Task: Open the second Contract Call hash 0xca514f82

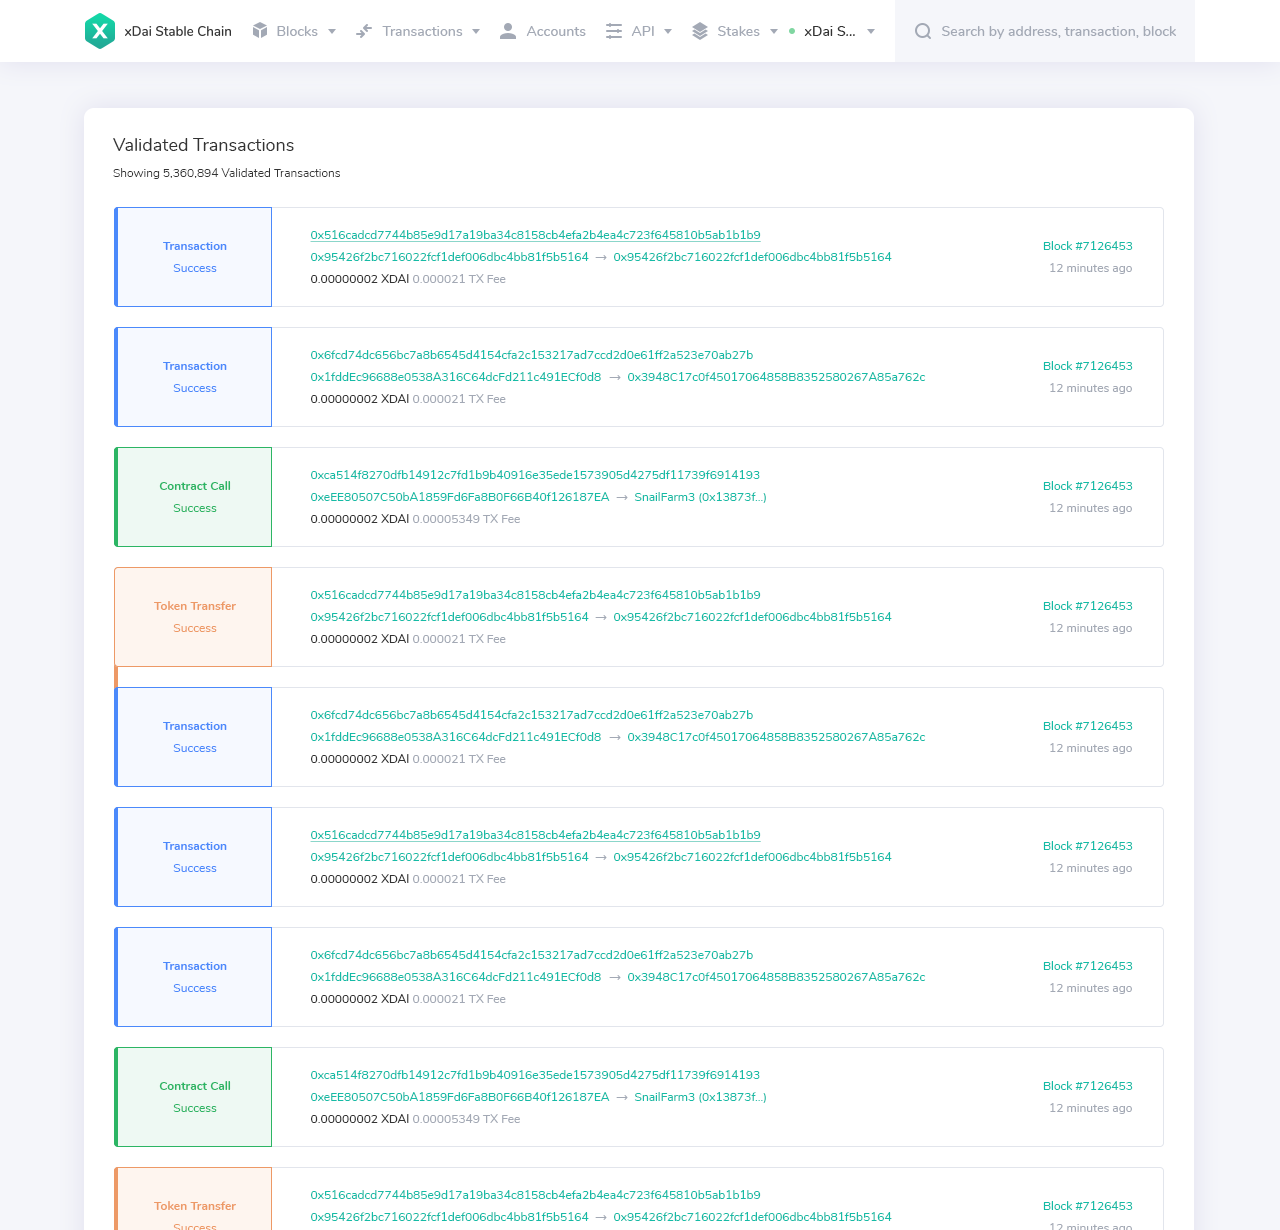Action: pos(535,1075)
